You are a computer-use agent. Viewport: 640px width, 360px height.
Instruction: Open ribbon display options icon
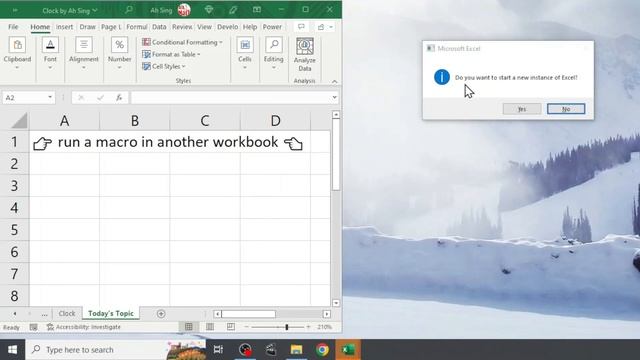257,10
